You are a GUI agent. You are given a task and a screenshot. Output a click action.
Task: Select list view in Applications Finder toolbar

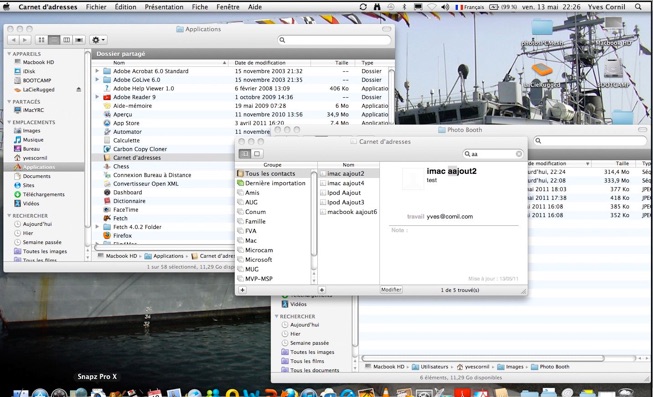(x=54, y=40)
